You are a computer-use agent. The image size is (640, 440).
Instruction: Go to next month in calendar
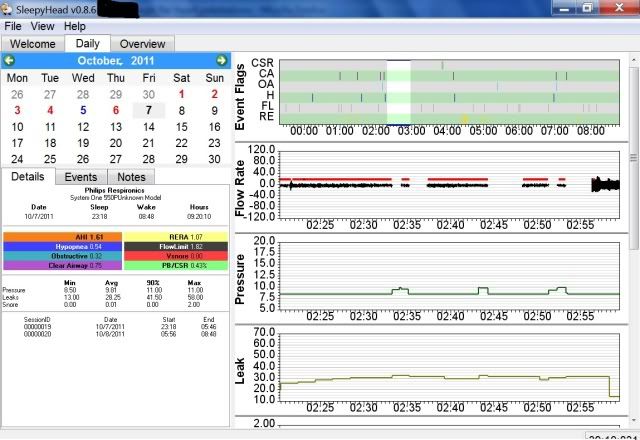pyautogui.click(x=222, y=61)
